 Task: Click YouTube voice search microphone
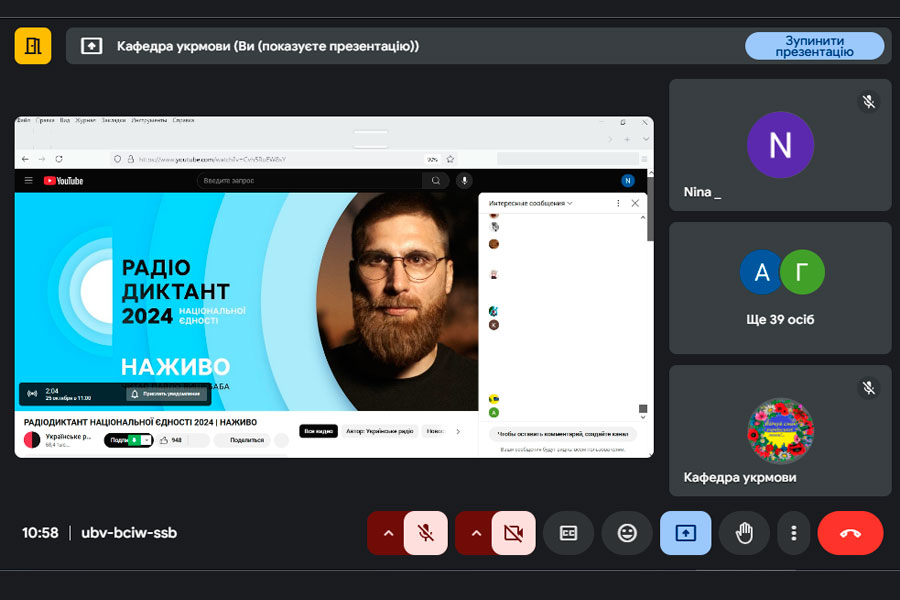pyautogui.click(x=464, y=180)
